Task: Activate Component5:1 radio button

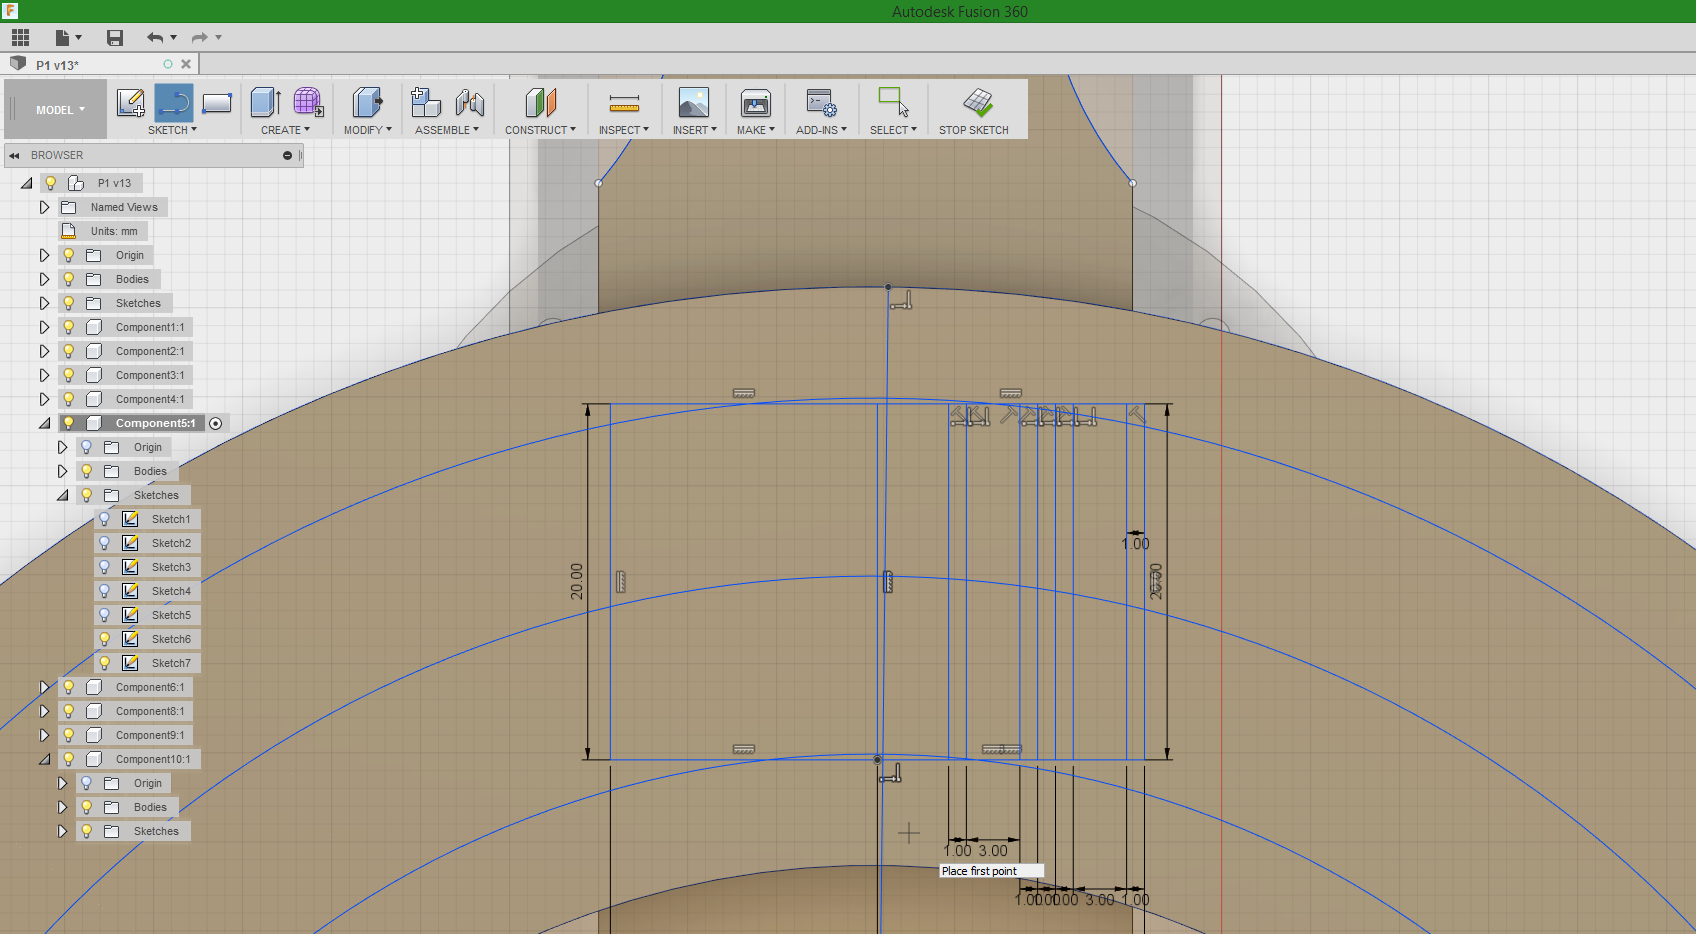Action: point(216,423)
